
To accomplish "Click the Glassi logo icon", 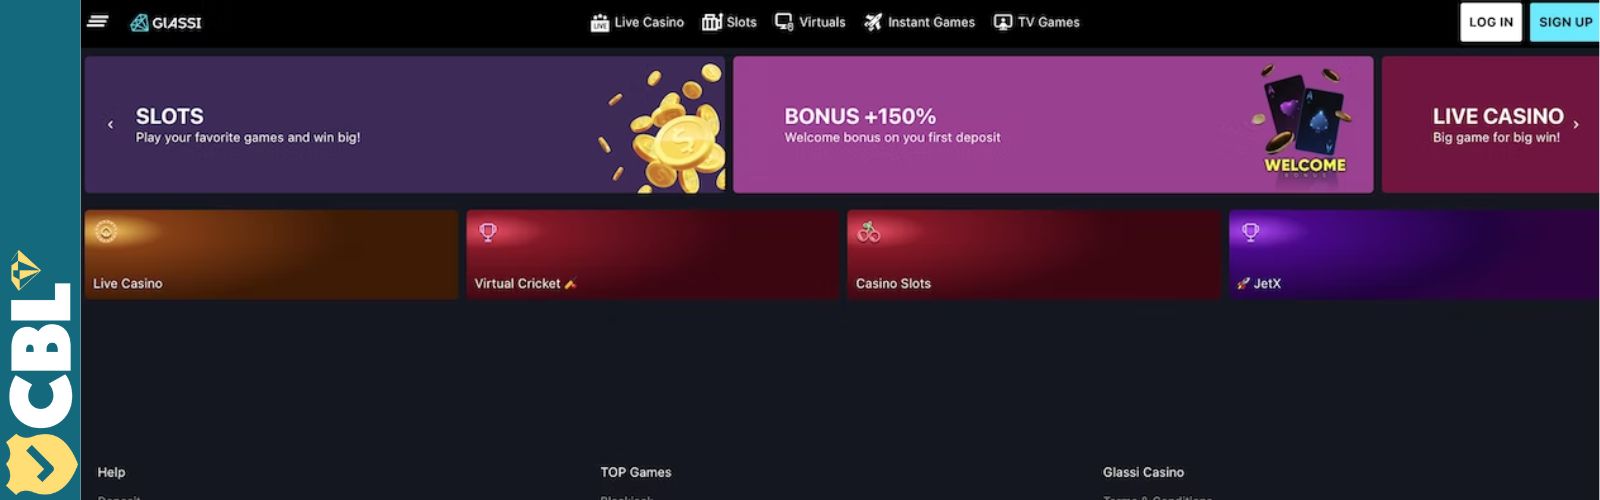I will [140, 22].
